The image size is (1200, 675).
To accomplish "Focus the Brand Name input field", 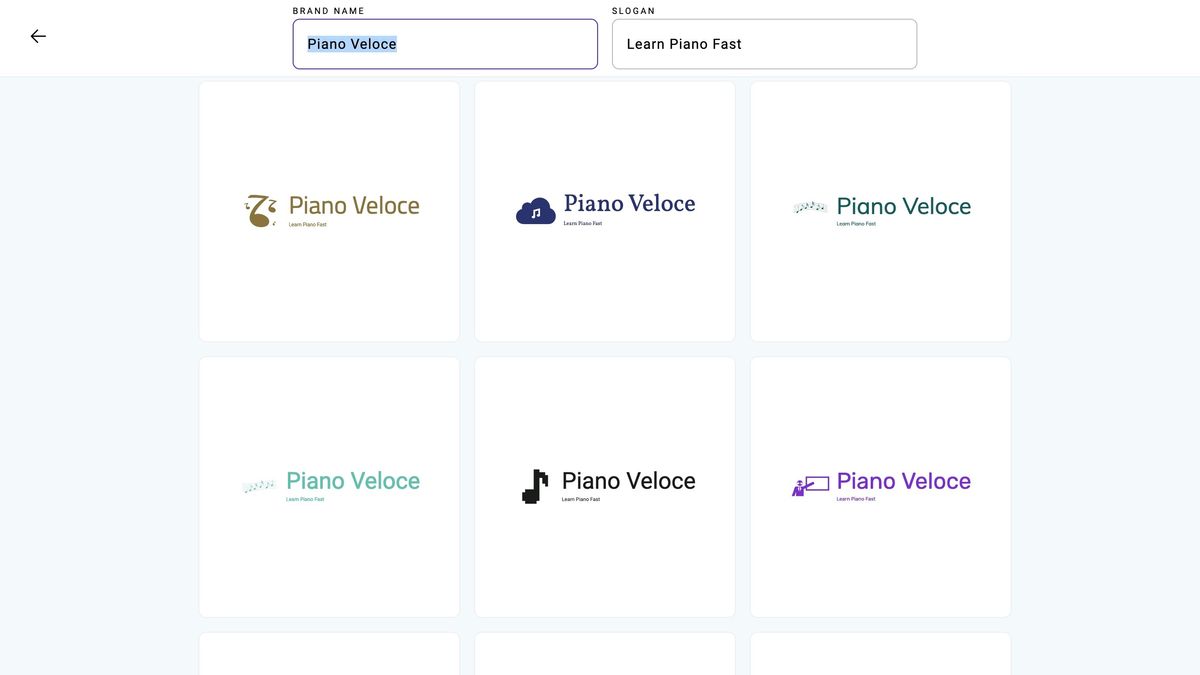I will coord(445,44).
